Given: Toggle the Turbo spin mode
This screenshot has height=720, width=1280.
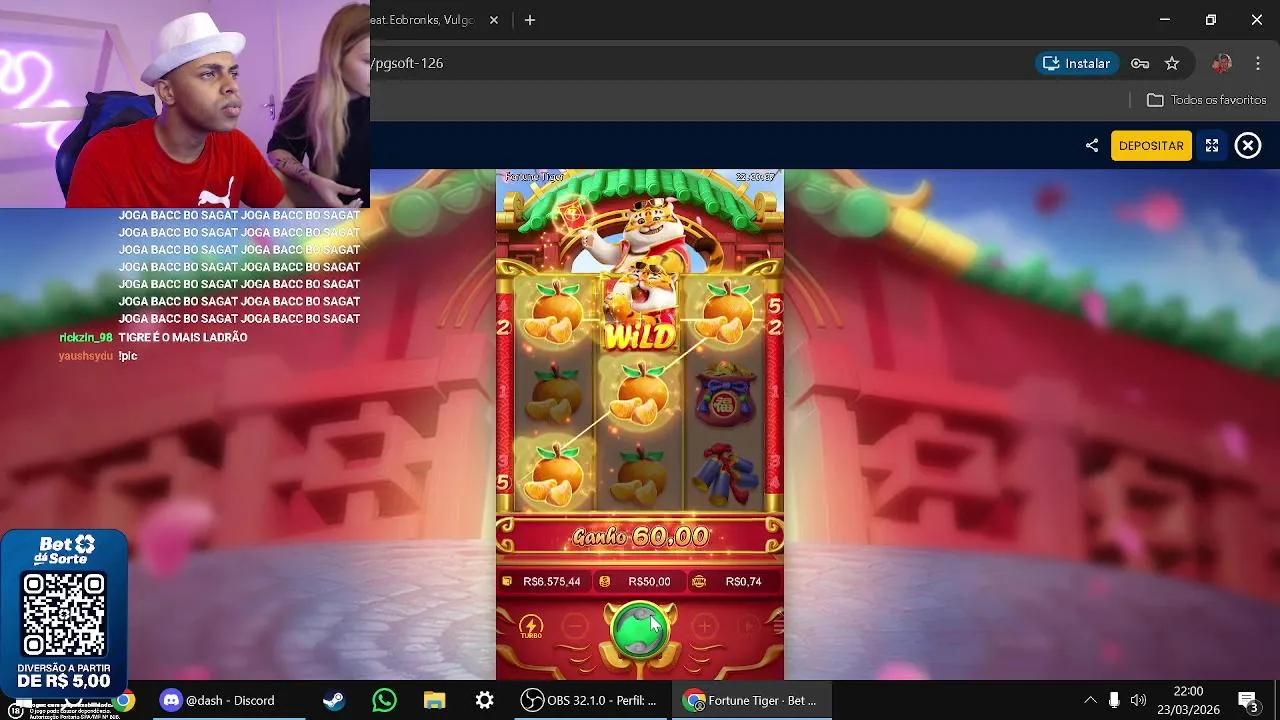Looking at the screenshot, I should point(531,628).
